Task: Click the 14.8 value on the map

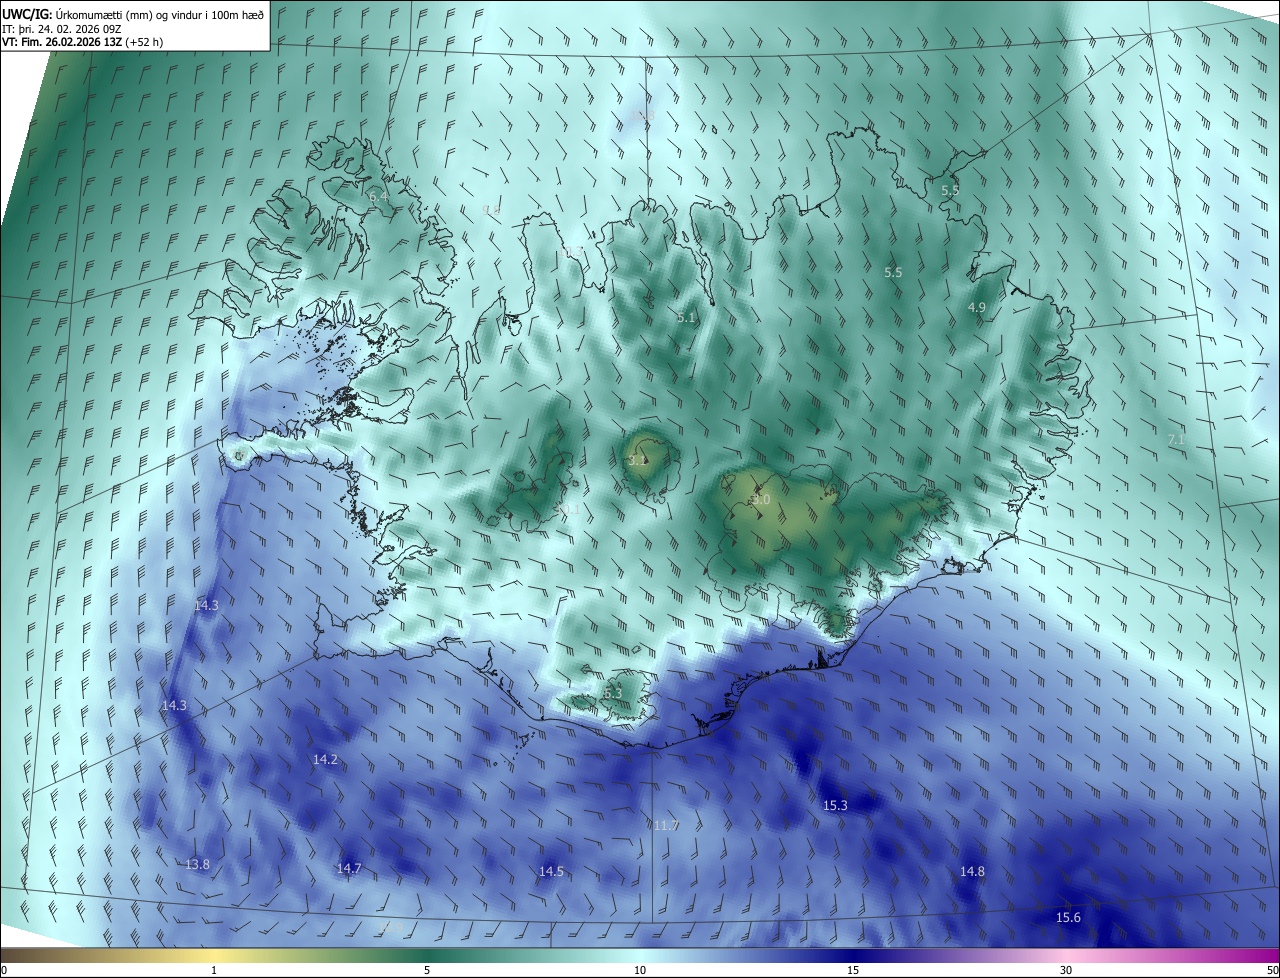Action: [972, 871]
